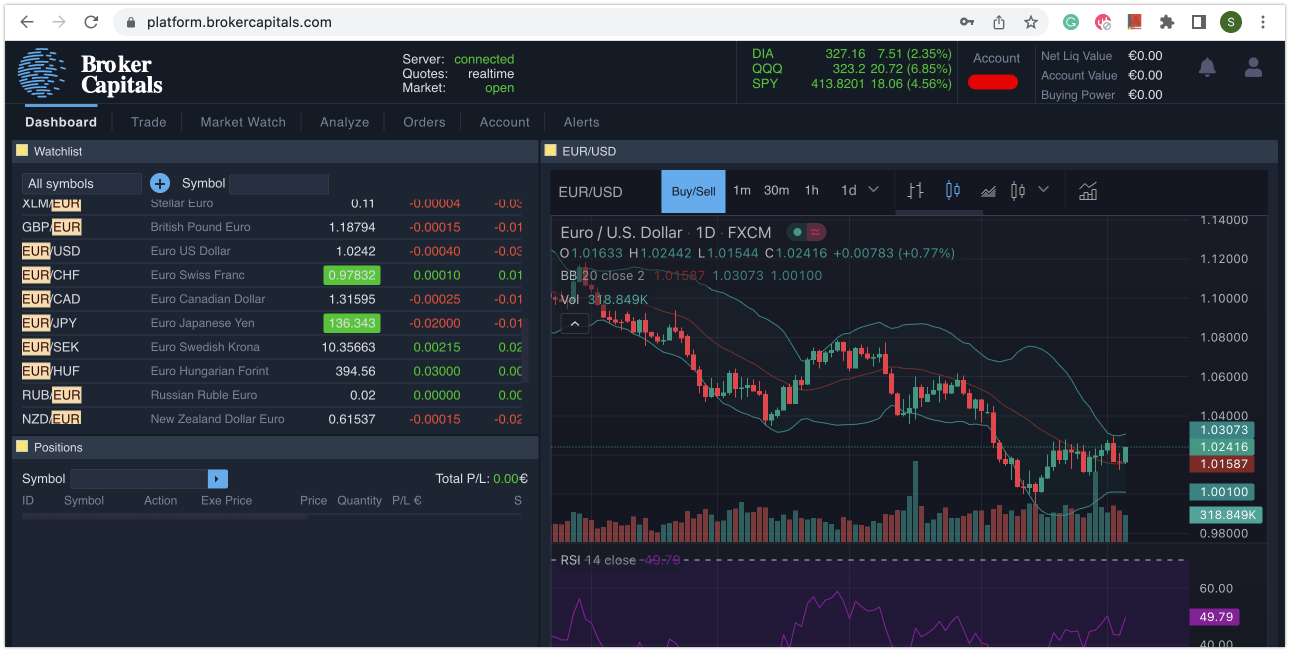
Task: Open the Chrome three-dot menu
Action: [1263, 22]
